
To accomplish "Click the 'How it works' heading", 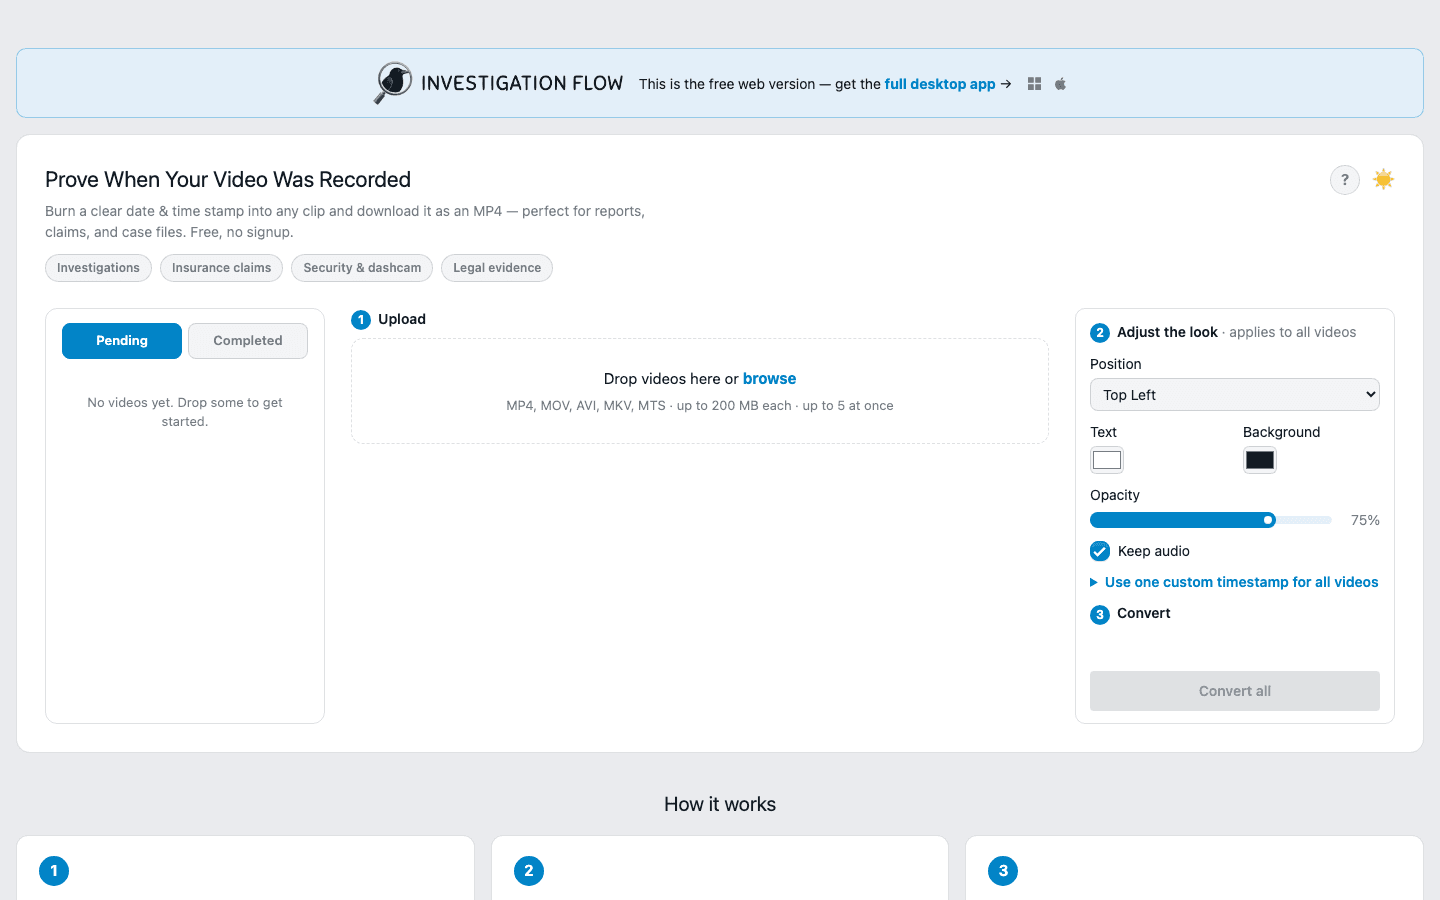I will click(x=720, y=804).
